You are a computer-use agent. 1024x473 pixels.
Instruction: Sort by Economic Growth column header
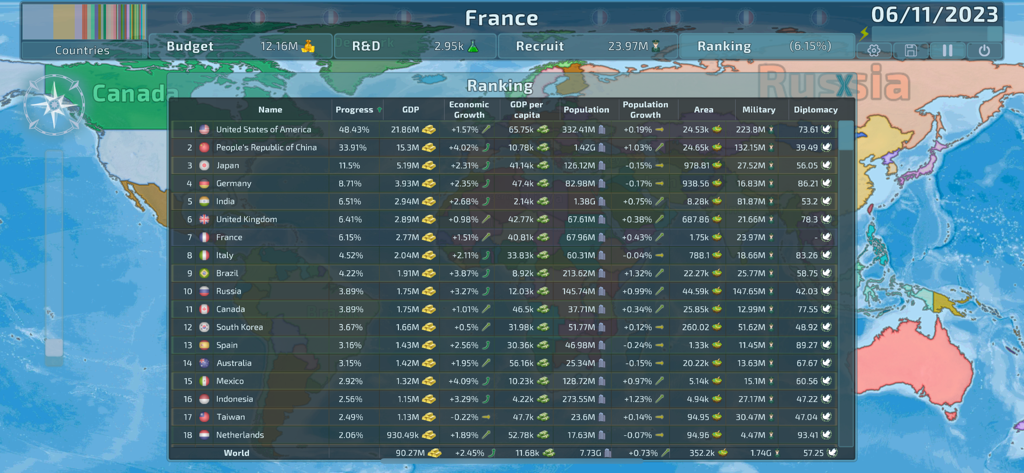[x=469, y=110]
